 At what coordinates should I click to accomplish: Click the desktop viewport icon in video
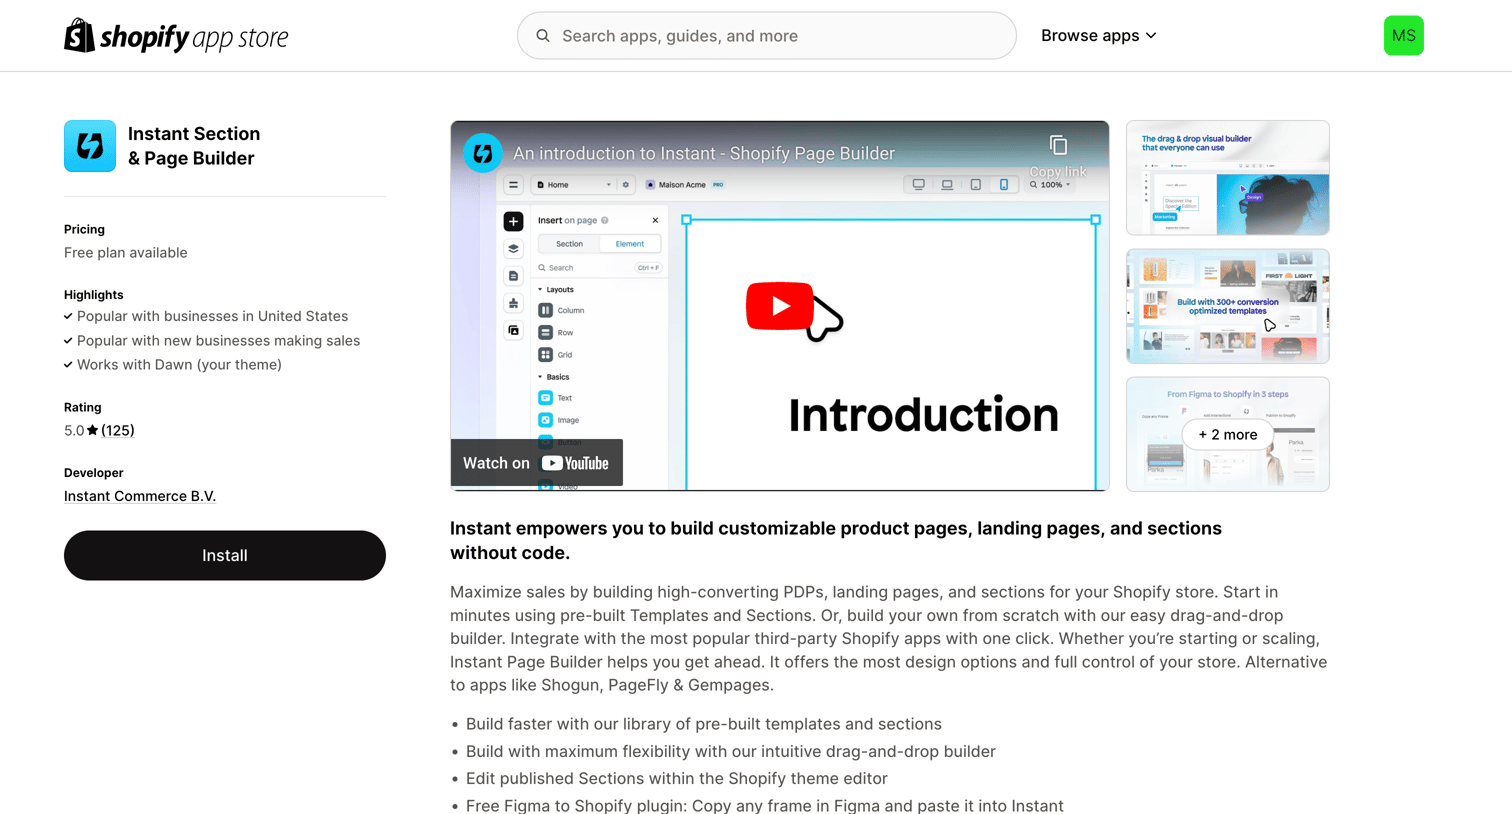pyautogui.click(x=918, y=185)
